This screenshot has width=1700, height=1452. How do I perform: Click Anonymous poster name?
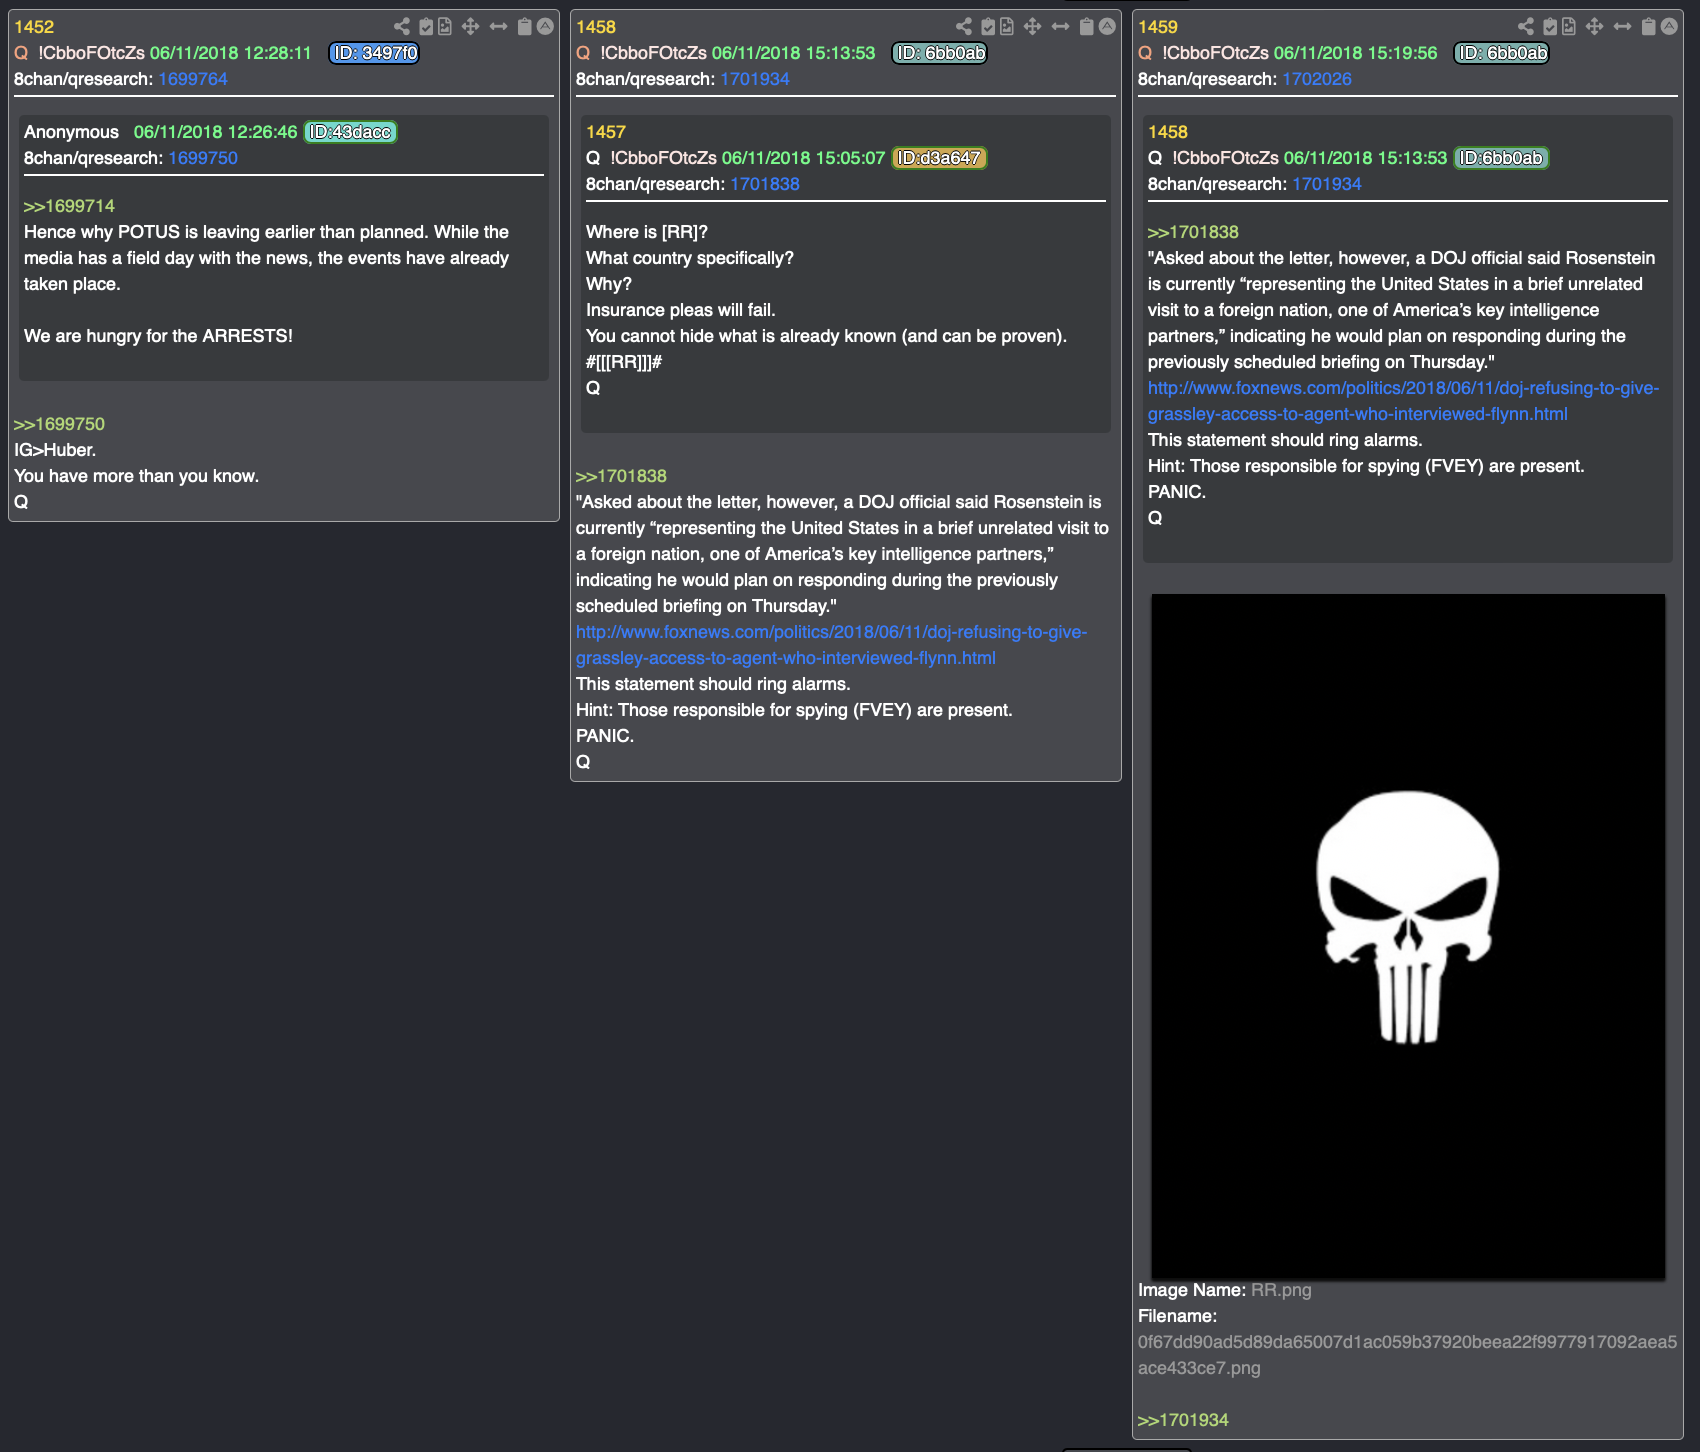(71, 132)
